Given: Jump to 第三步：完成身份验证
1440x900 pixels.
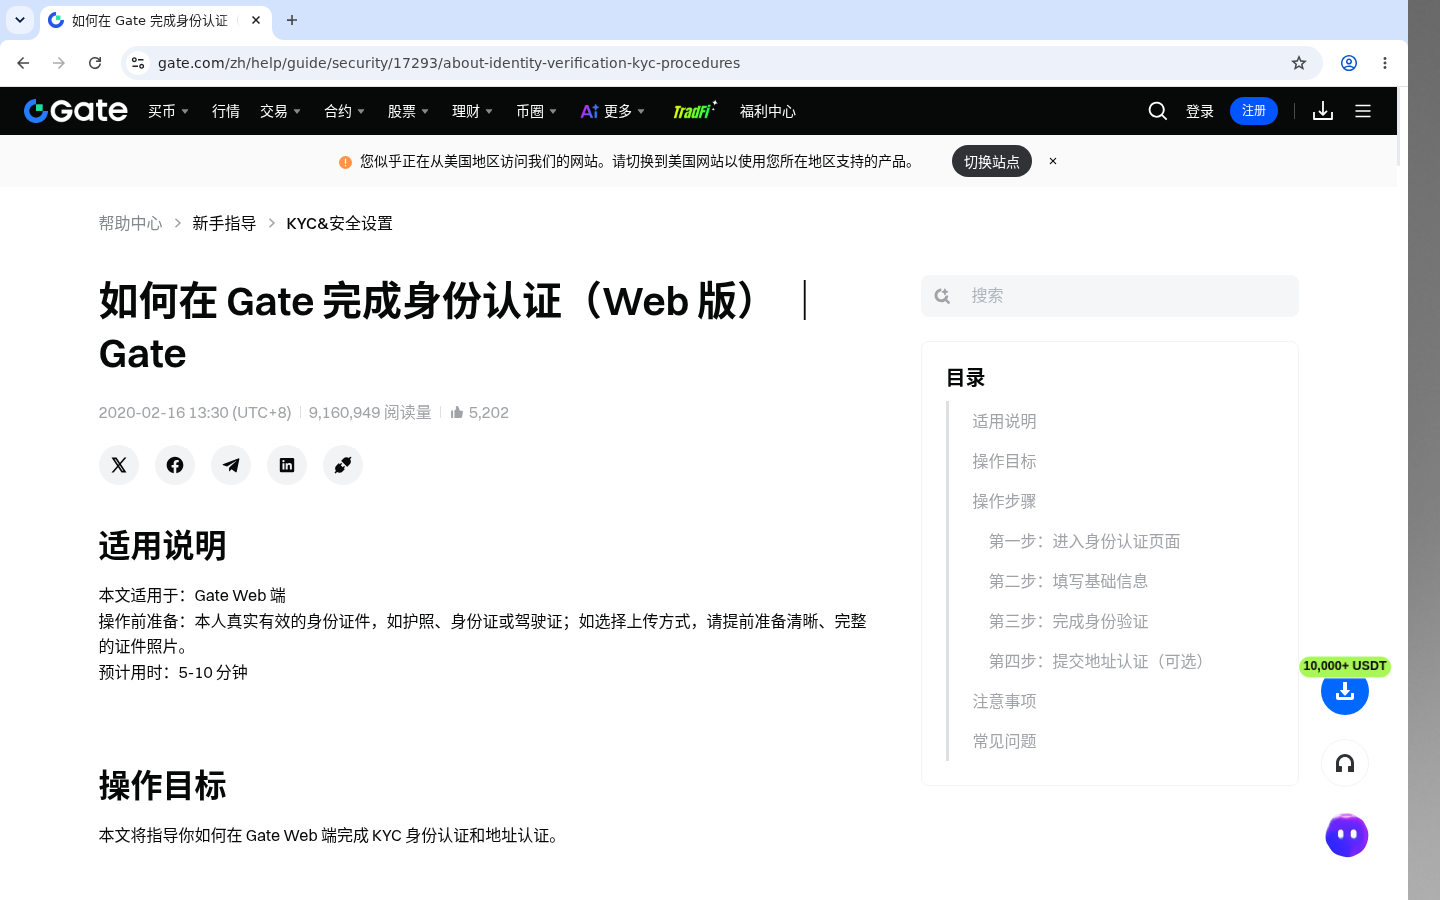Looking at the screenshot, I should tap(1068, 621).
